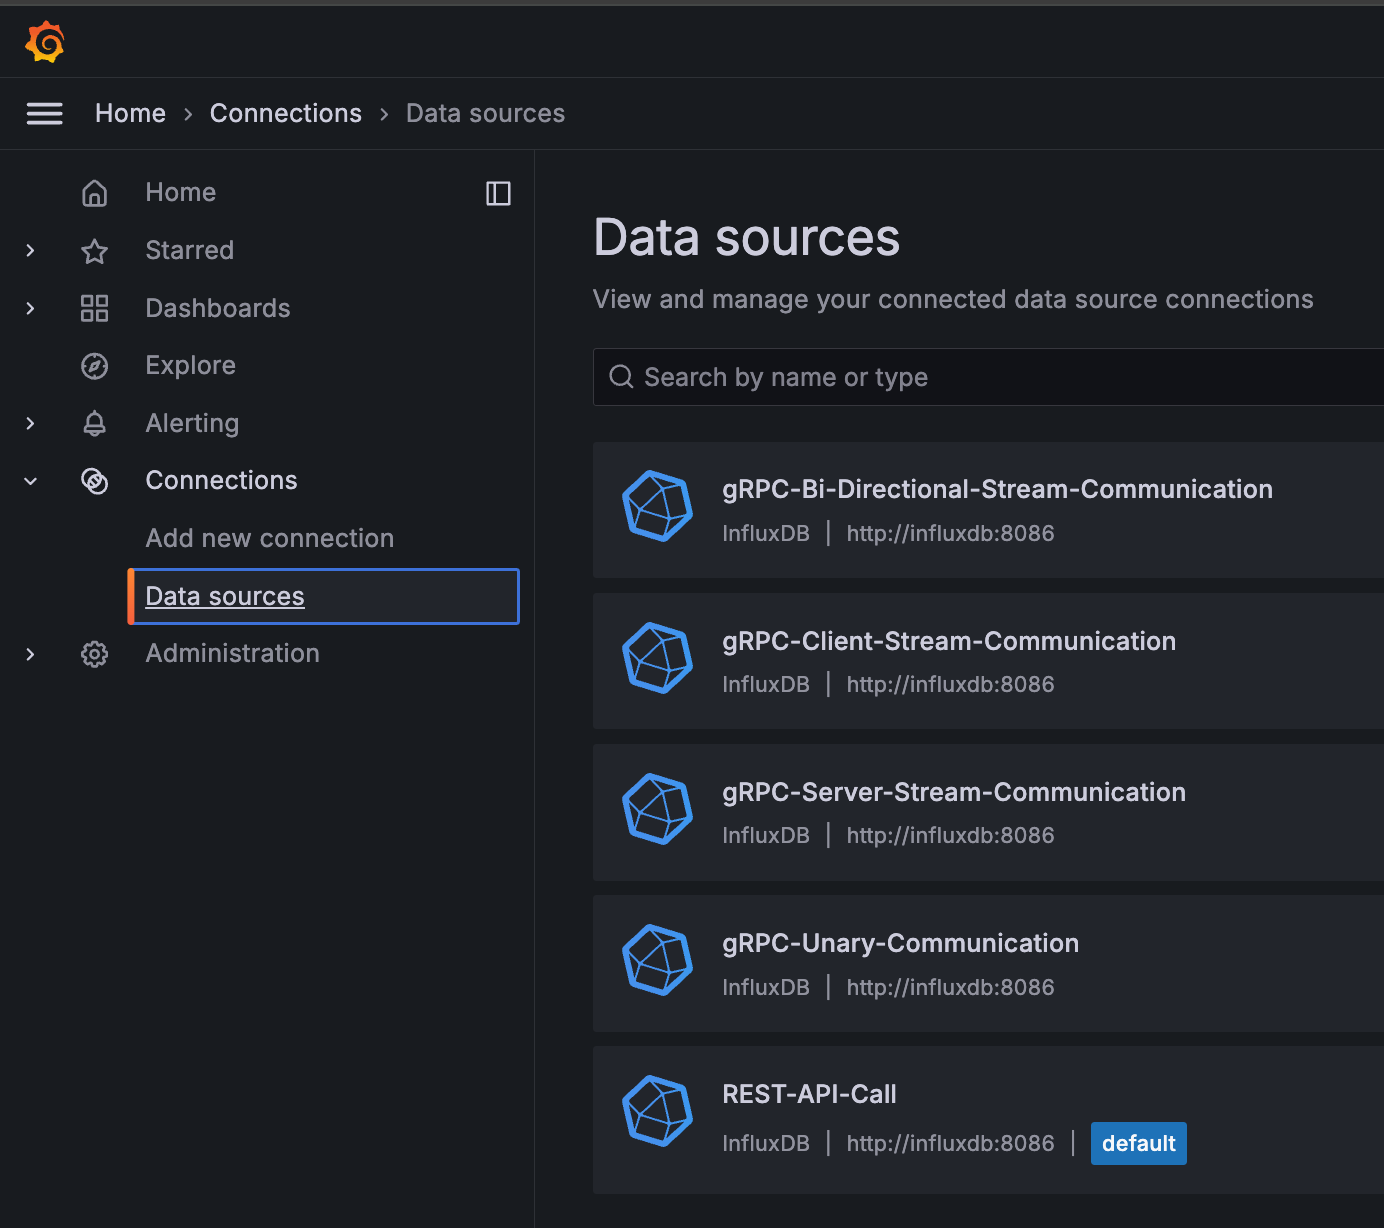Click the Explore compass icon
The height and width of the screenshot is (1228, 1384).
[94, 366]
